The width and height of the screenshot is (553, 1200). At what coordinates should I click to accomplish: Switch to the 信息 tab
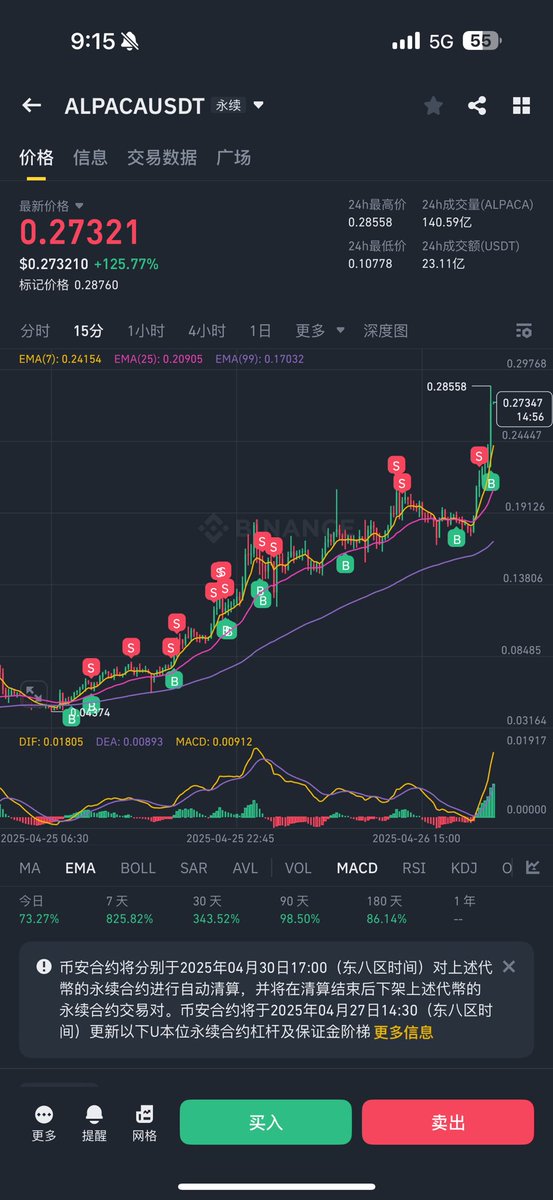coord(90,157)
